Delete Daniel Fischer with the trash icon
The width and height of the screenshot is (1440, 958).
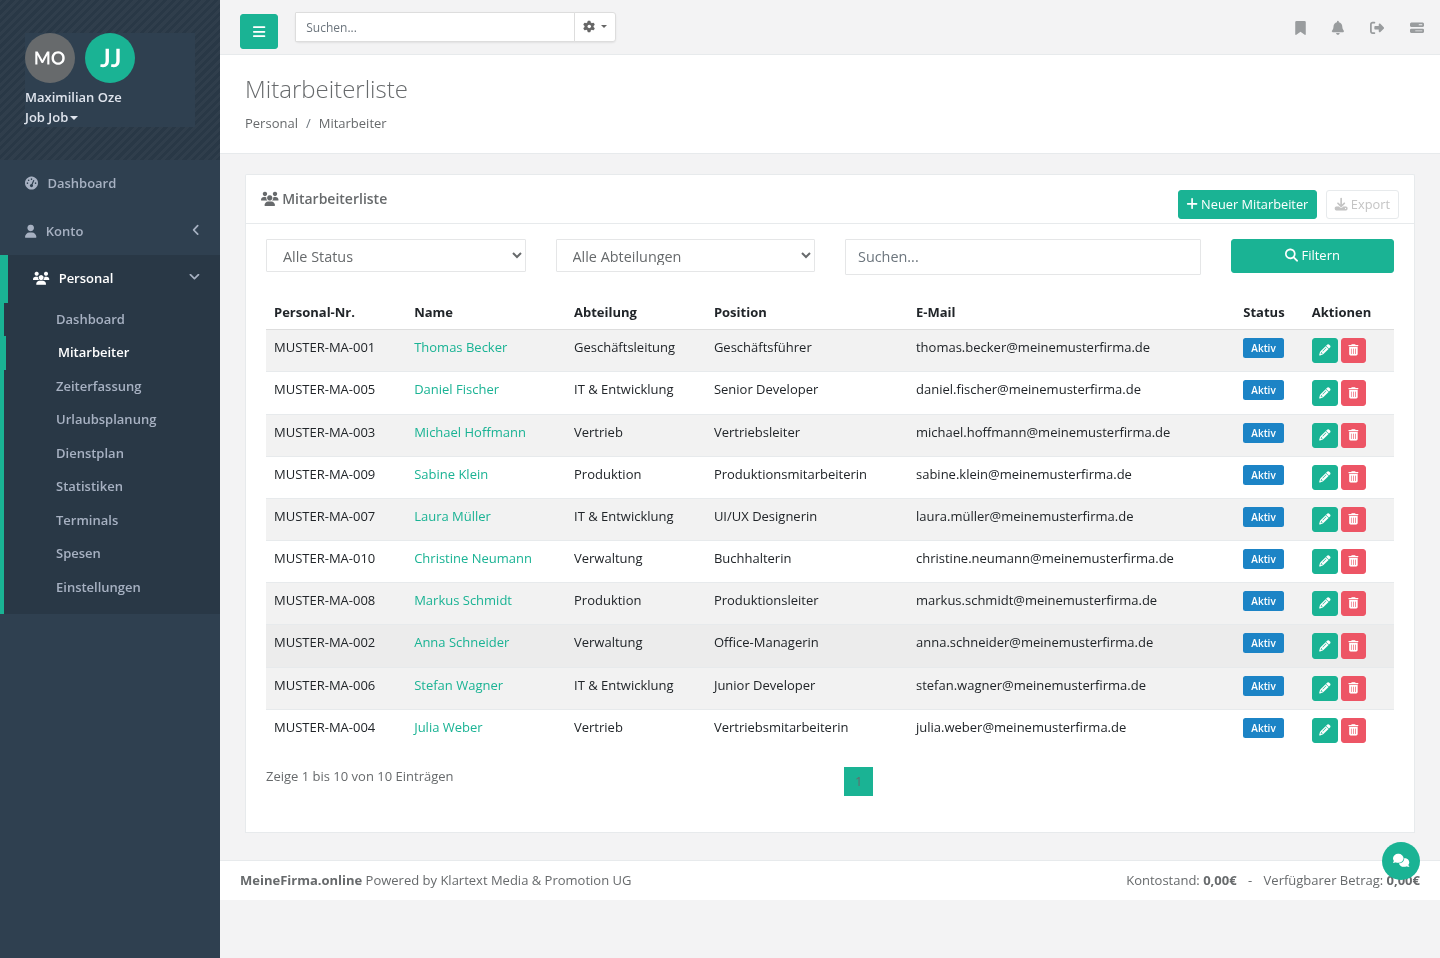pos(1353,393)
